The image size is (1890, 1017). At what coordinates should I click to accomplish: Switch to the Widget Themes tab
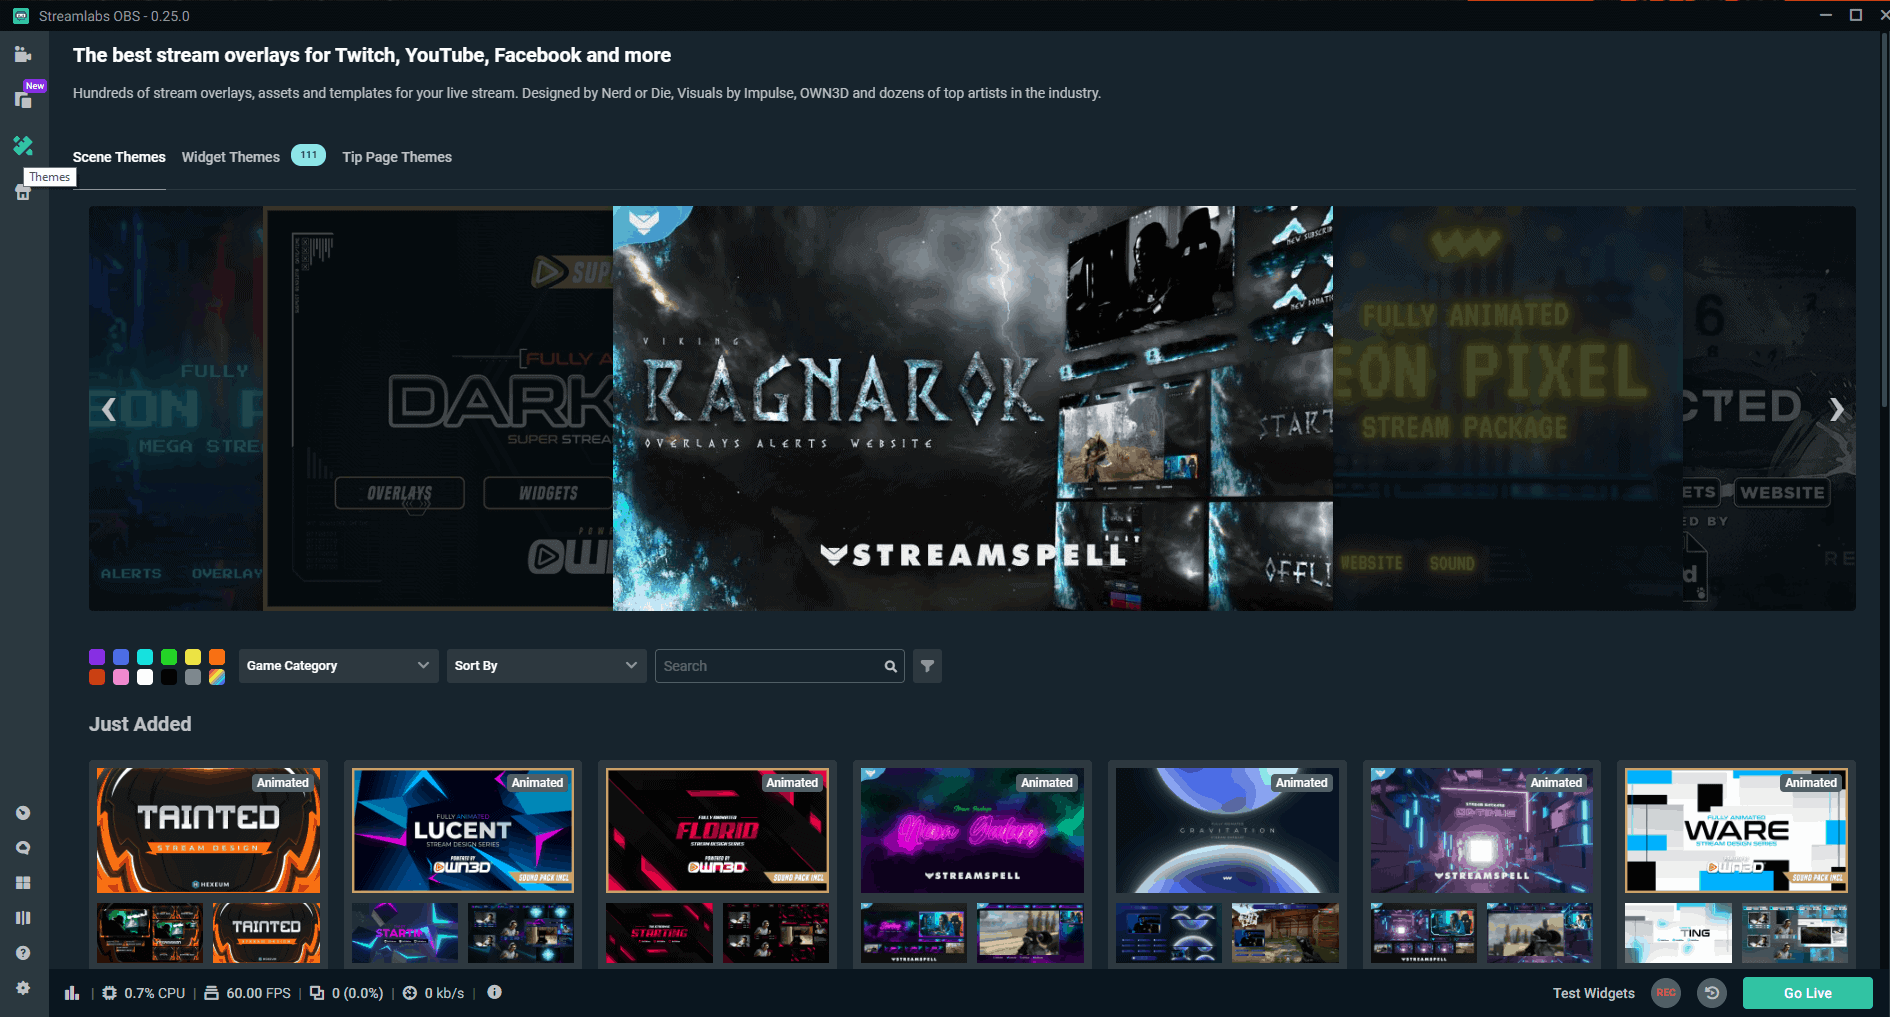pyautogui.click(x=230, y=157)
